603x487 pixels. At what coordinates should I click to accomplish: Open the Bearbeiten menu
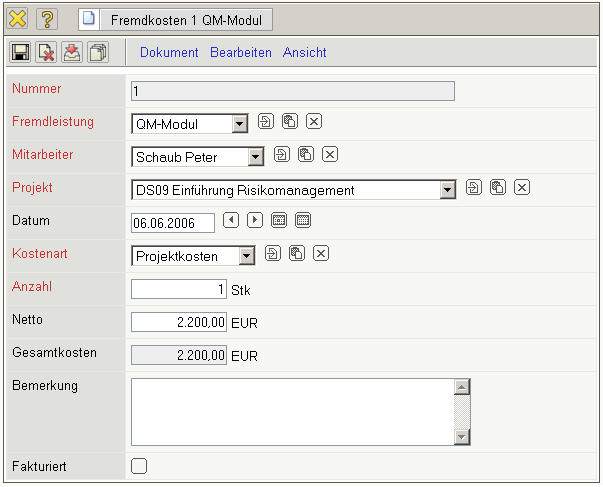coord(240,52)
